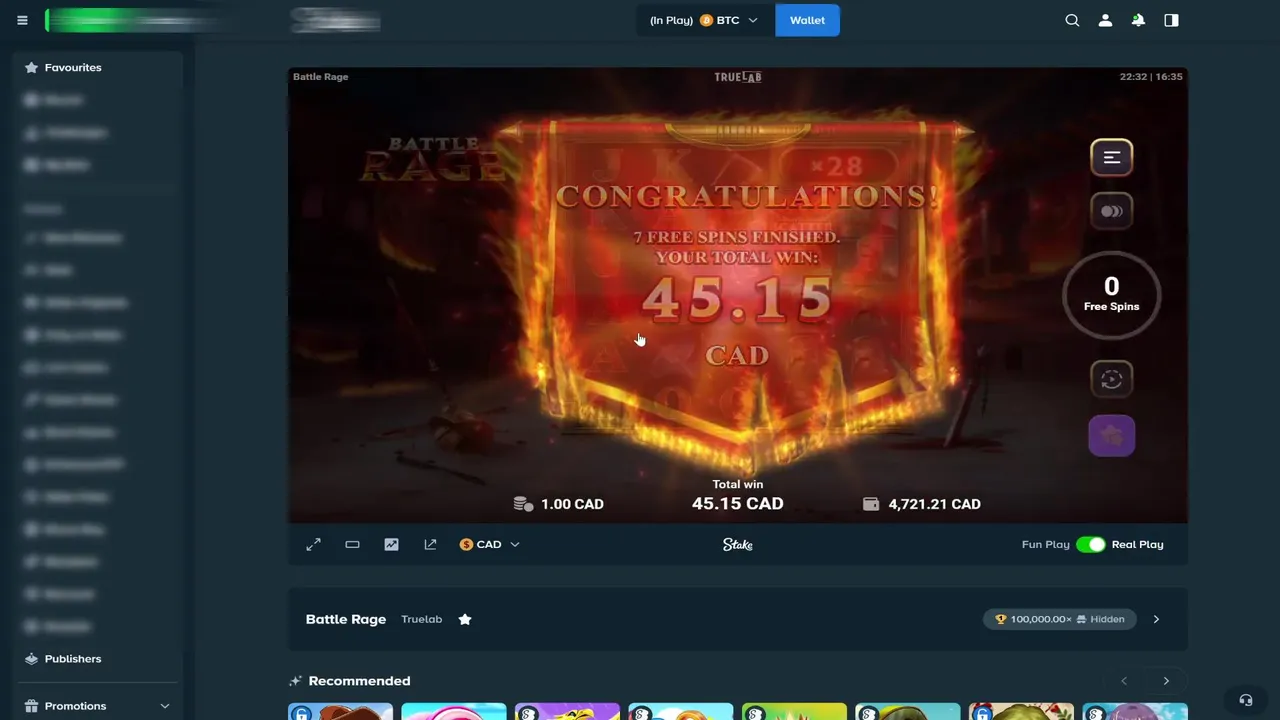Viewport: 1280px width, 720px height.
Task: Click the Fun Play label
Action: coord(1045,544)
